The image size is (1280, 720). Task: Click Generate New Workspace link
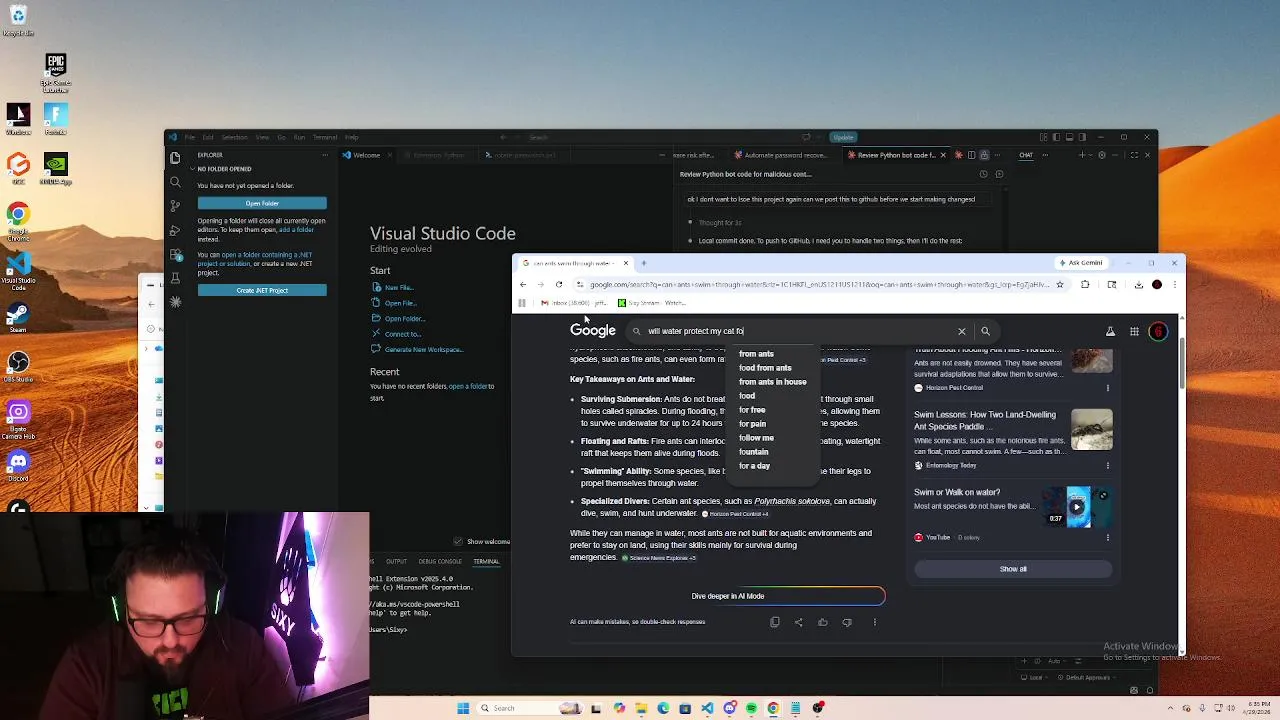423,349
